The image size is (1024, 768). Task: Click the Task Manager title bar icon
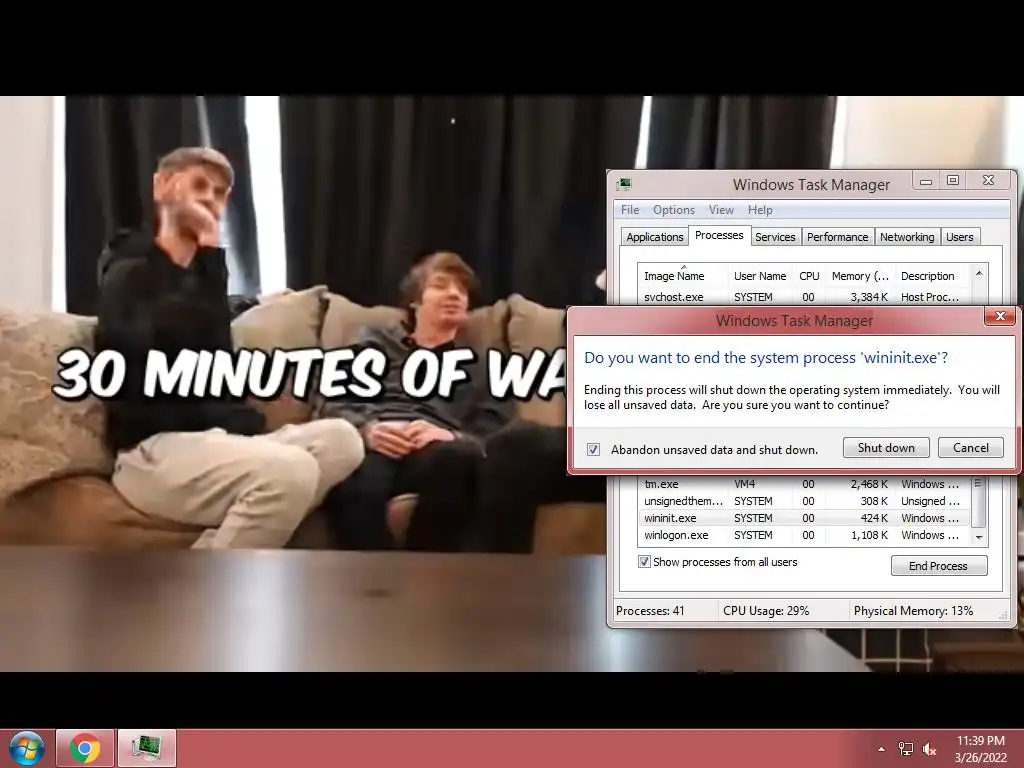(x=624, y=184)
